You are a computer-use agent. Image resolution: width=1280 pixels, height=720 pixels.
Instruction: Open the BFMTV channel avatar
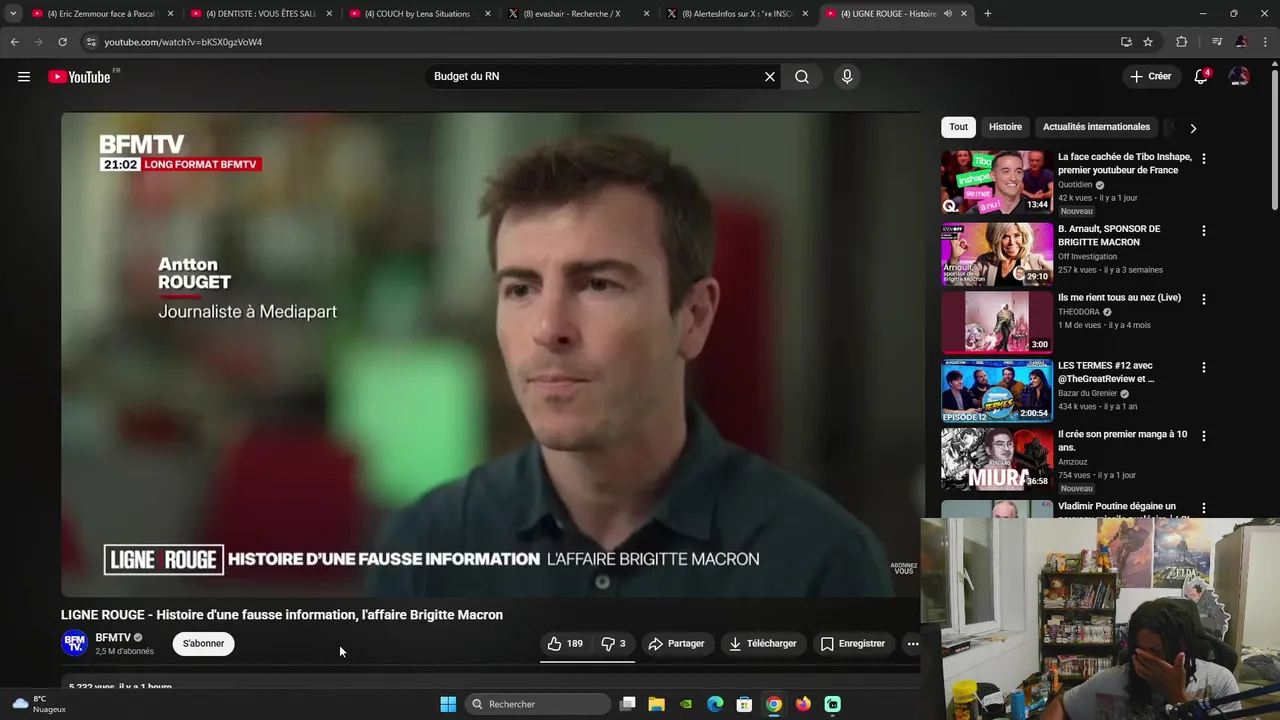tap(74, 643)
